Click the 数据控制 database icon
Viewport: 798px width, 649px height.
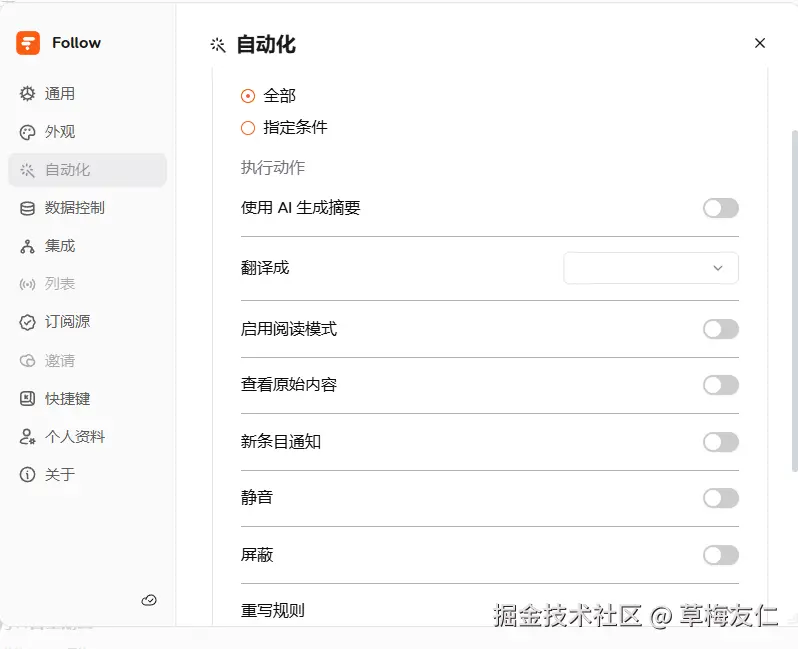pos(27,208)
